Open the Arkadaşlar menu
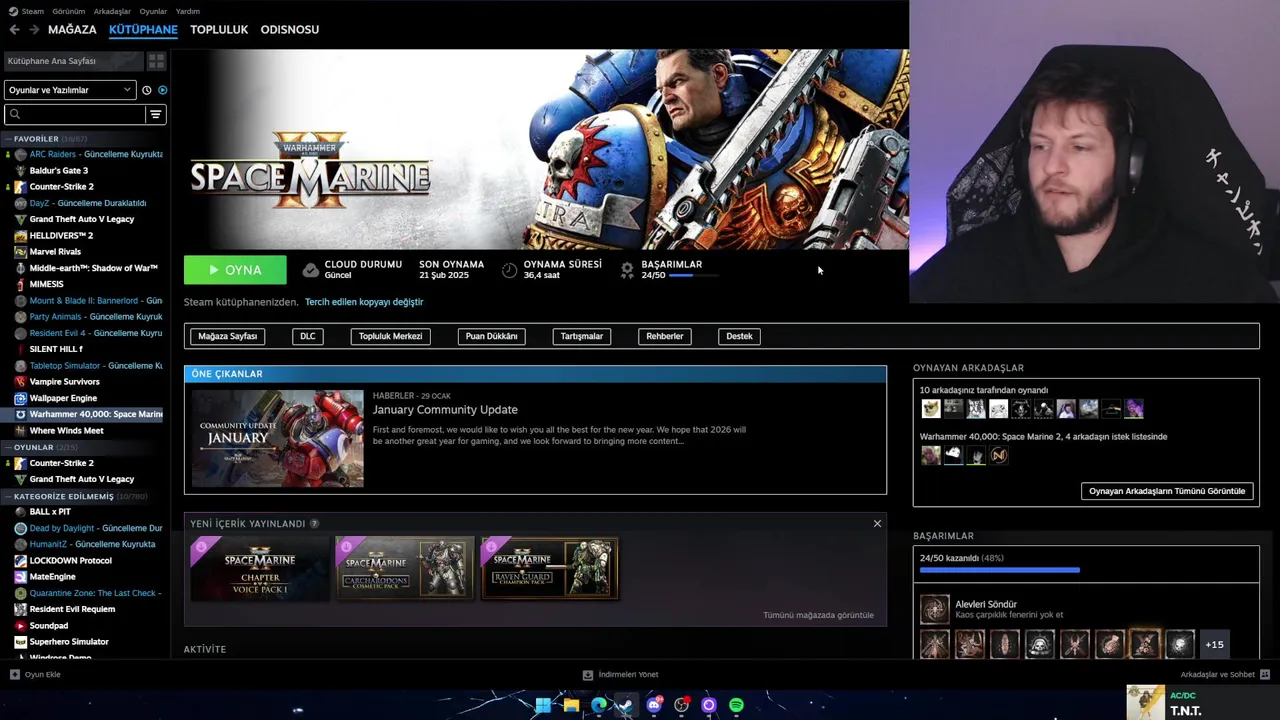The width and height of the screenshot is (1280, 720). [x=112, y=11]
